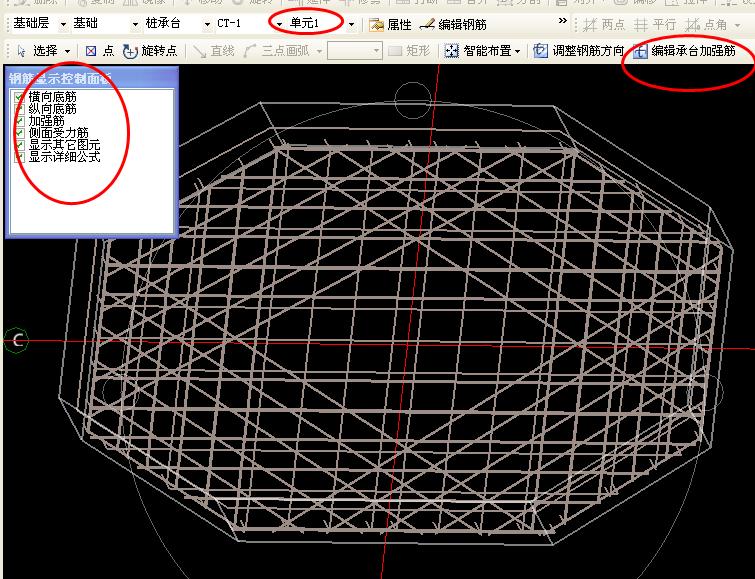This screenshot has height=579, width=755.
Task: Toggle the 显示详细公式 checkbox
Action: point(19,157)
